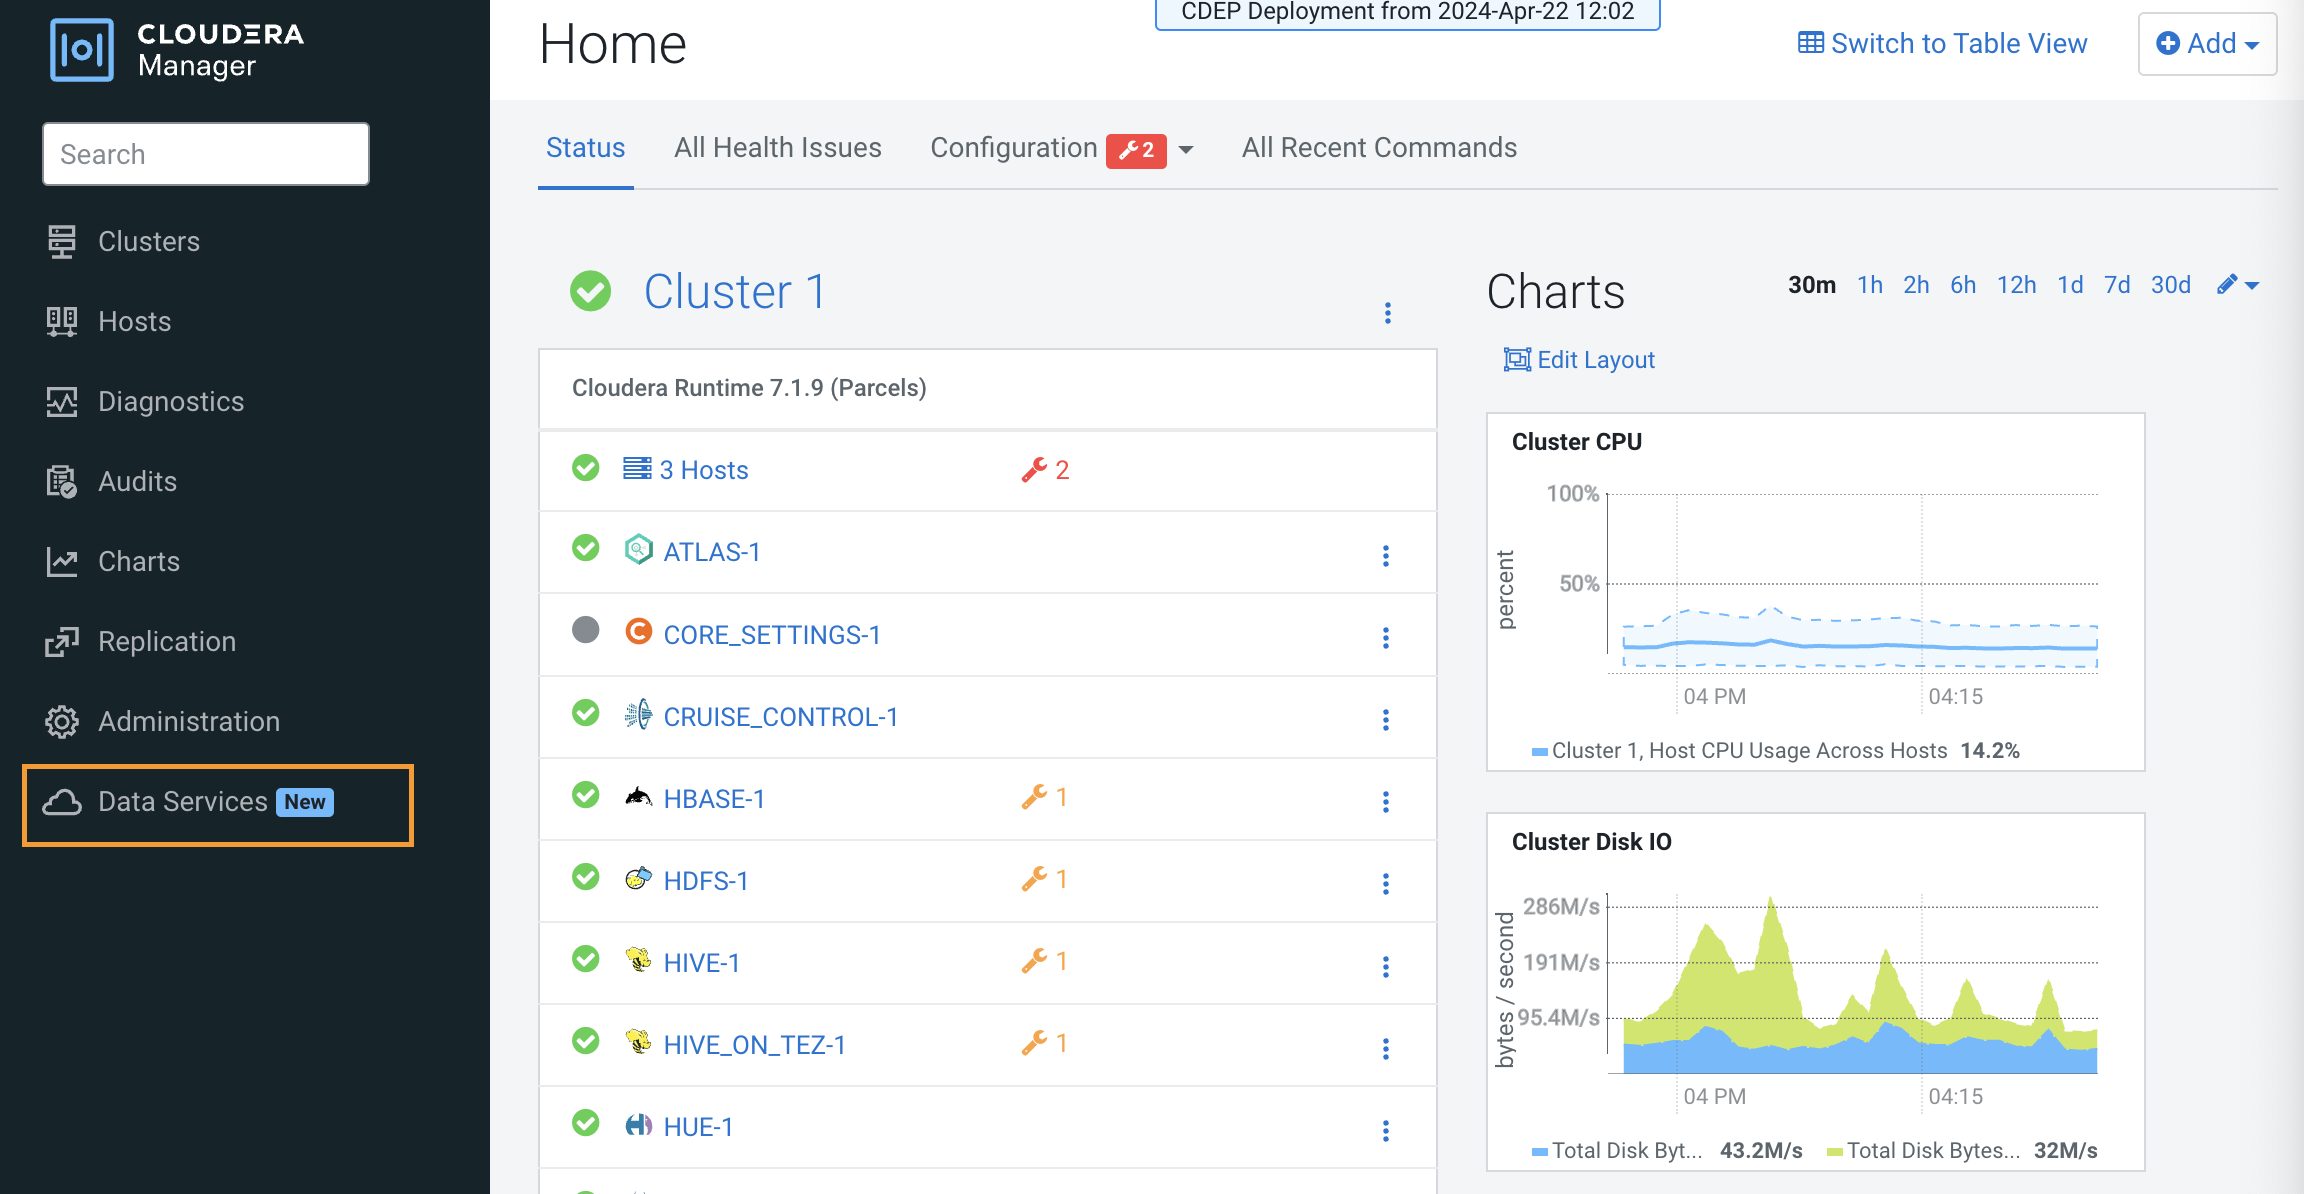Select the 1h chart time range

[1870, 285]
